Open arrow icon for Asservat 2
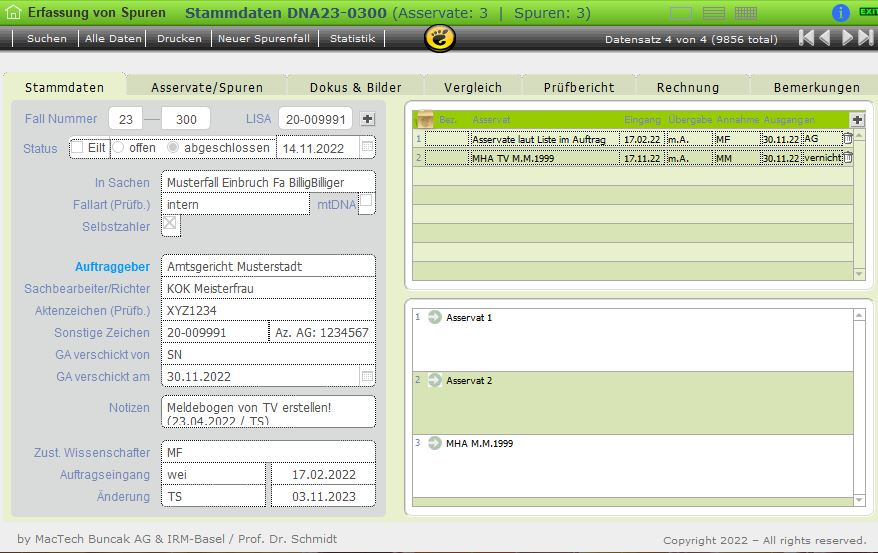 (435, 380)
